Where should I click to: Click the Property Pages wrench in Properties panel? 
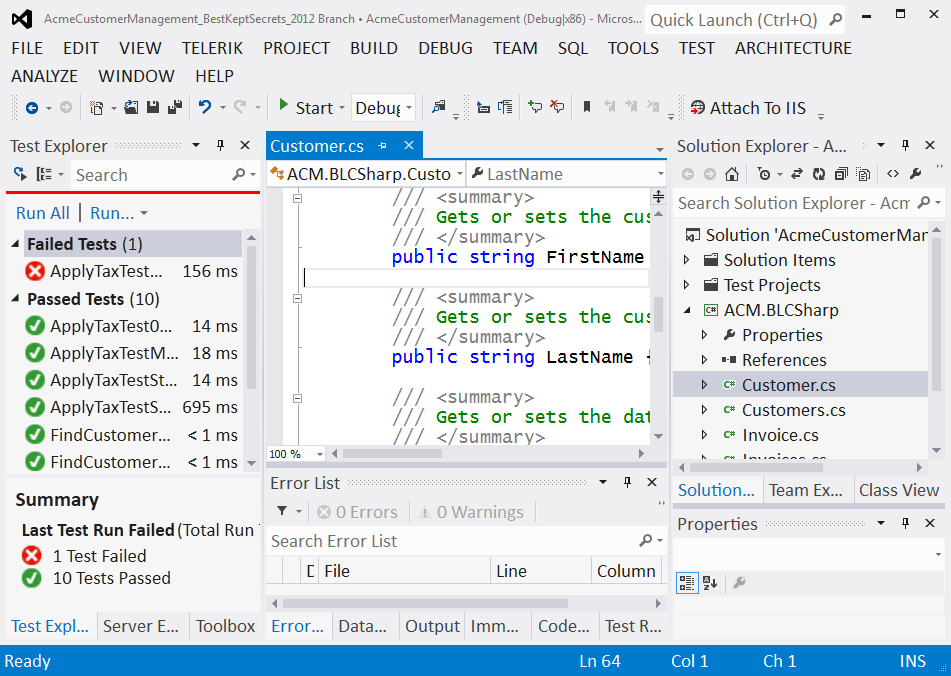(739, 583)
